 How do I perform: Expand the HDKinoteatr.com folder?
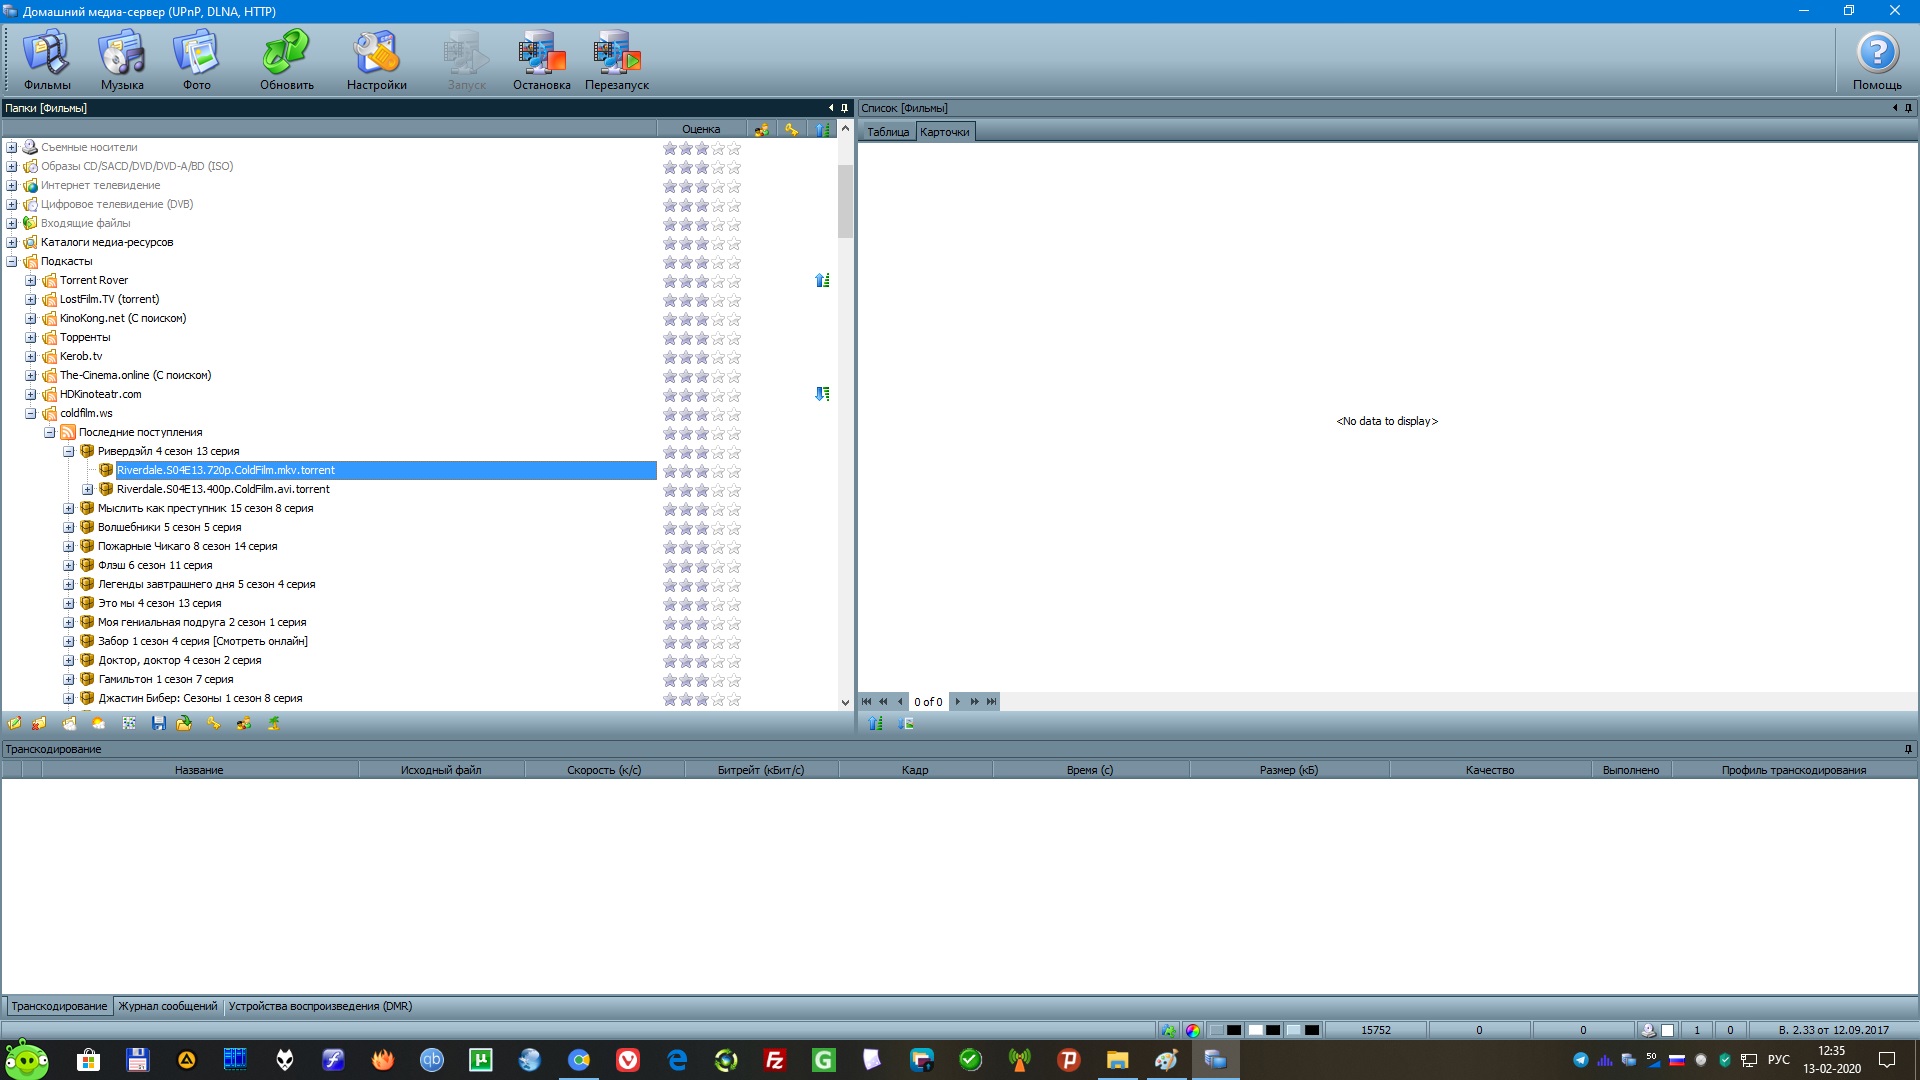31,395
